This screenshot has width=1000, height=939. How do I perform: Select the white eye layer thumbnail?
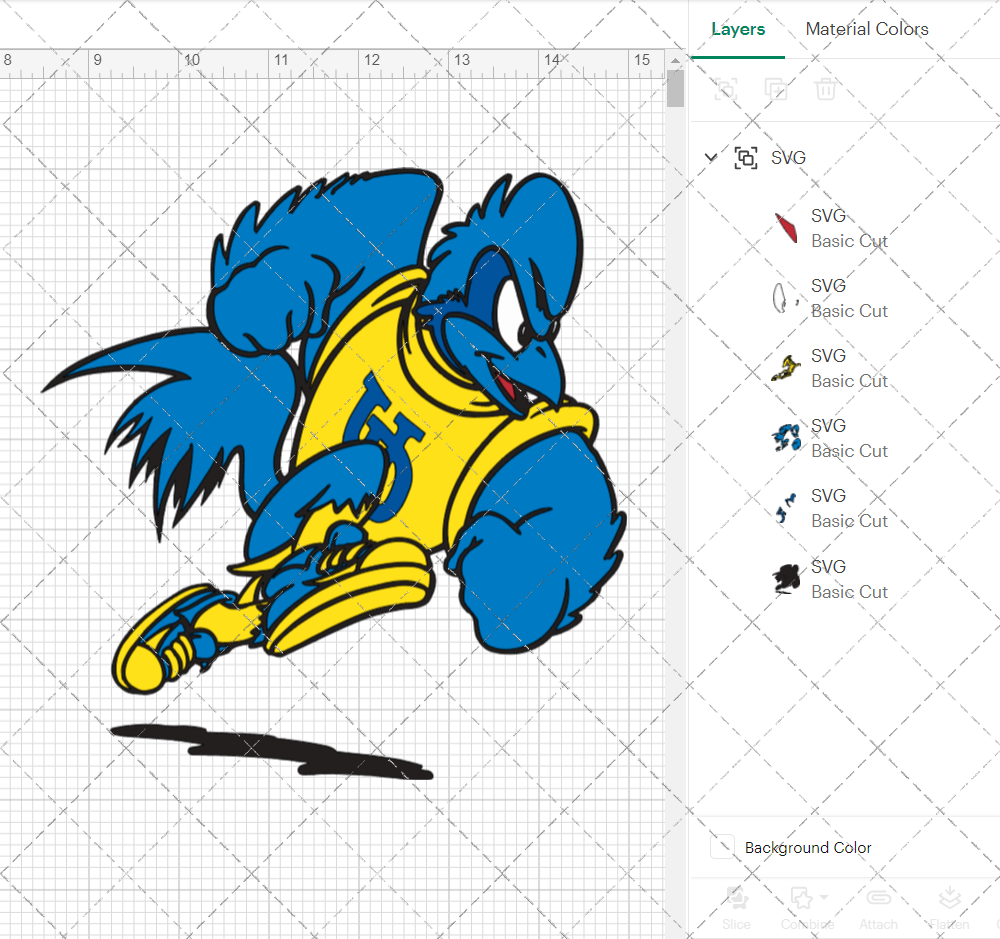coord(785,298)
